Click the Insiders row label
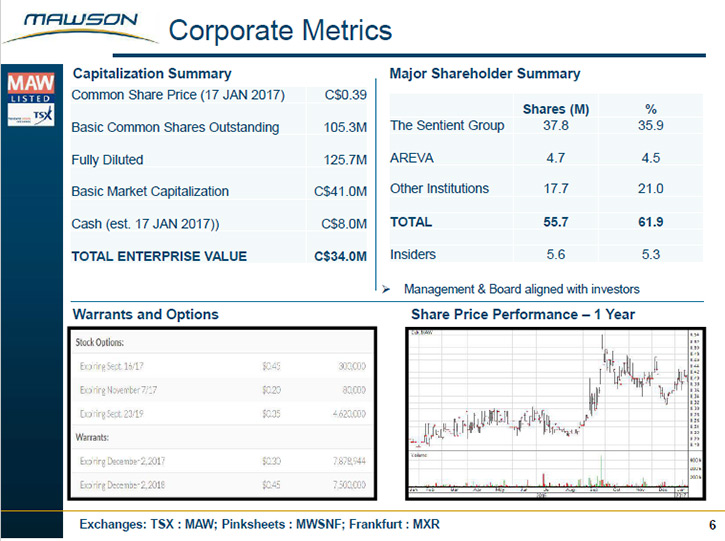The width and height of the screenshot is (725, 541). 413,254
